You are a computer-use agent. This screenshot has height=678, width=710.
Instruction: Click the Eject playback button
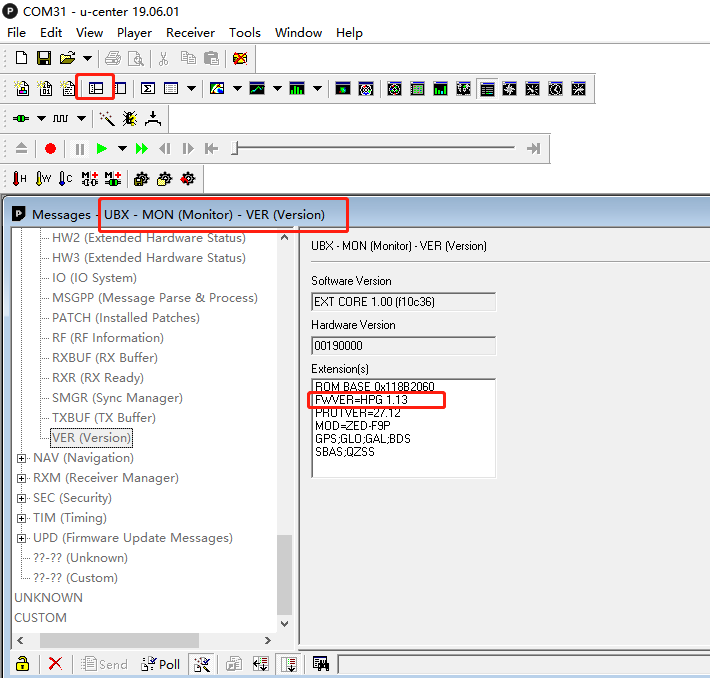click(x=21, y=149)
